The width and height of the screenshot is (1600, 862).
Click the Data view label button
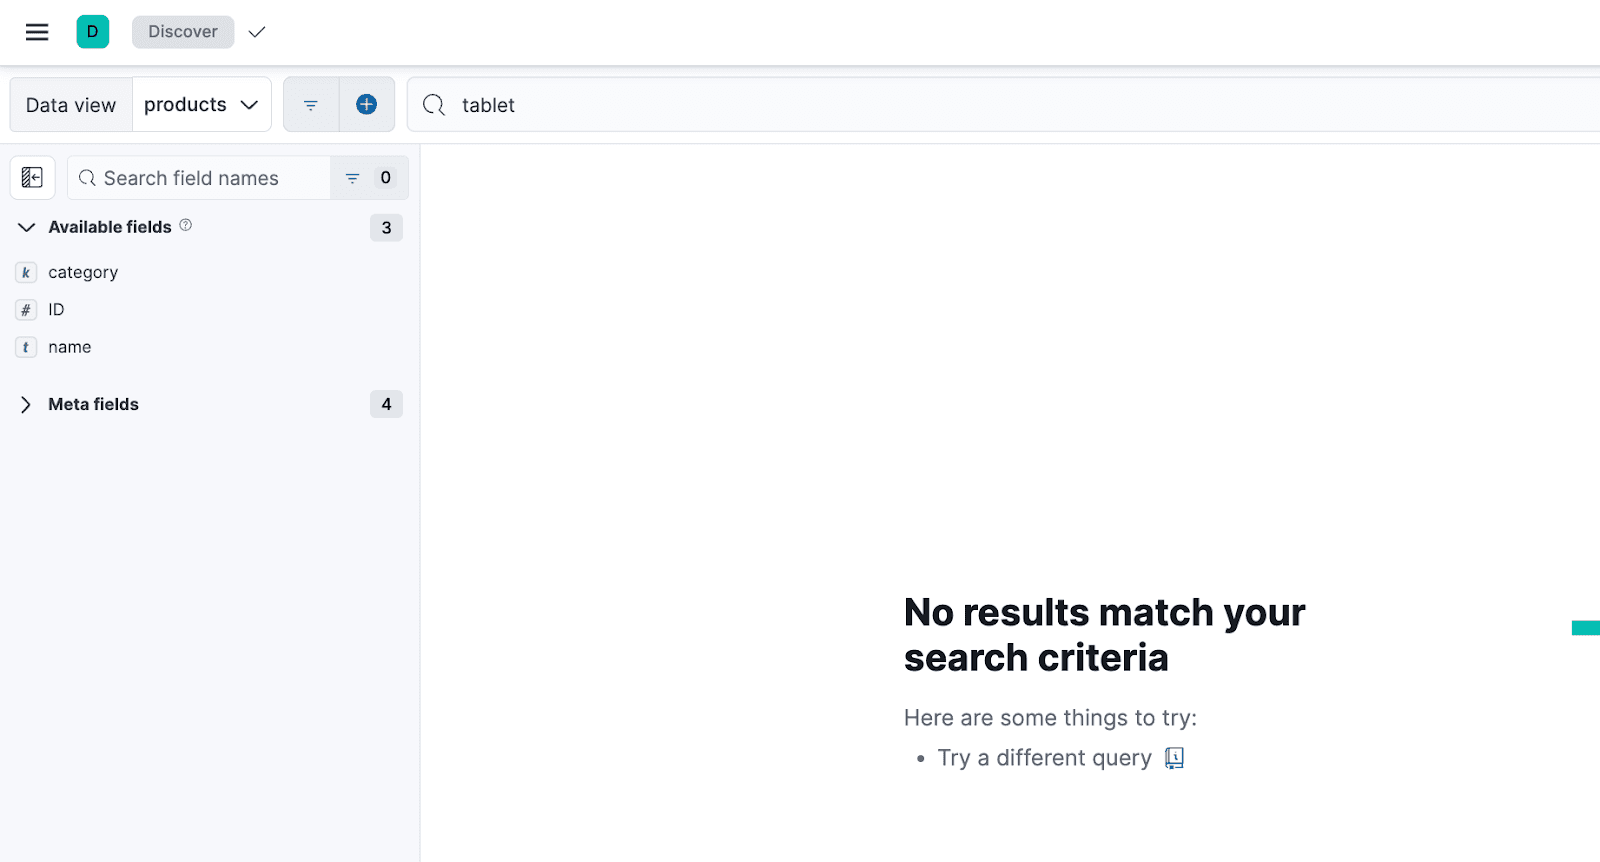pos(71,105)
